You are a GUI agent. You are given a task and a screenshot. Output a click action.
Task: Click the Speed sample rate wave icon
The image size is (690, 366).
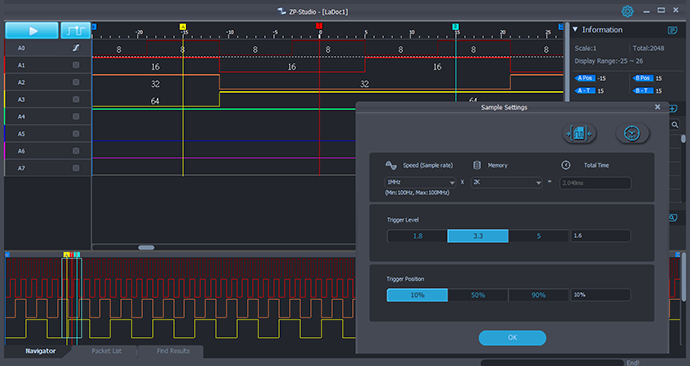pos(391,165)
